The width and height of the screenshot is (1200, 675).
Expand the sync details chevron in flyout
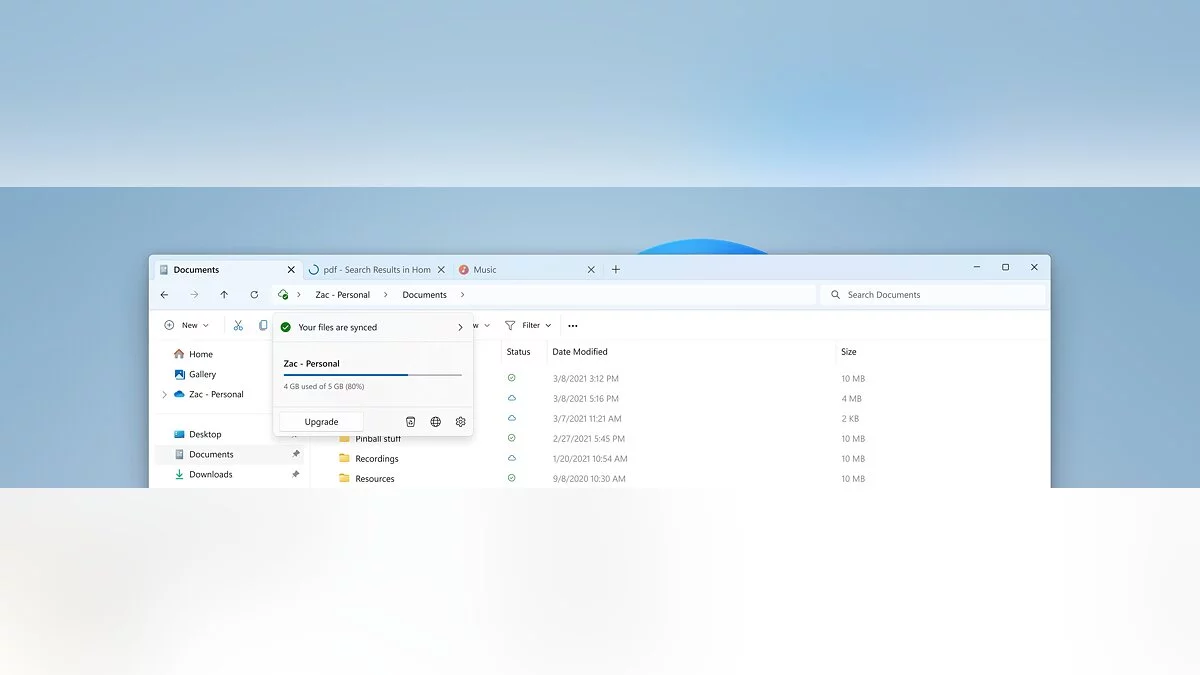point(460,327)
